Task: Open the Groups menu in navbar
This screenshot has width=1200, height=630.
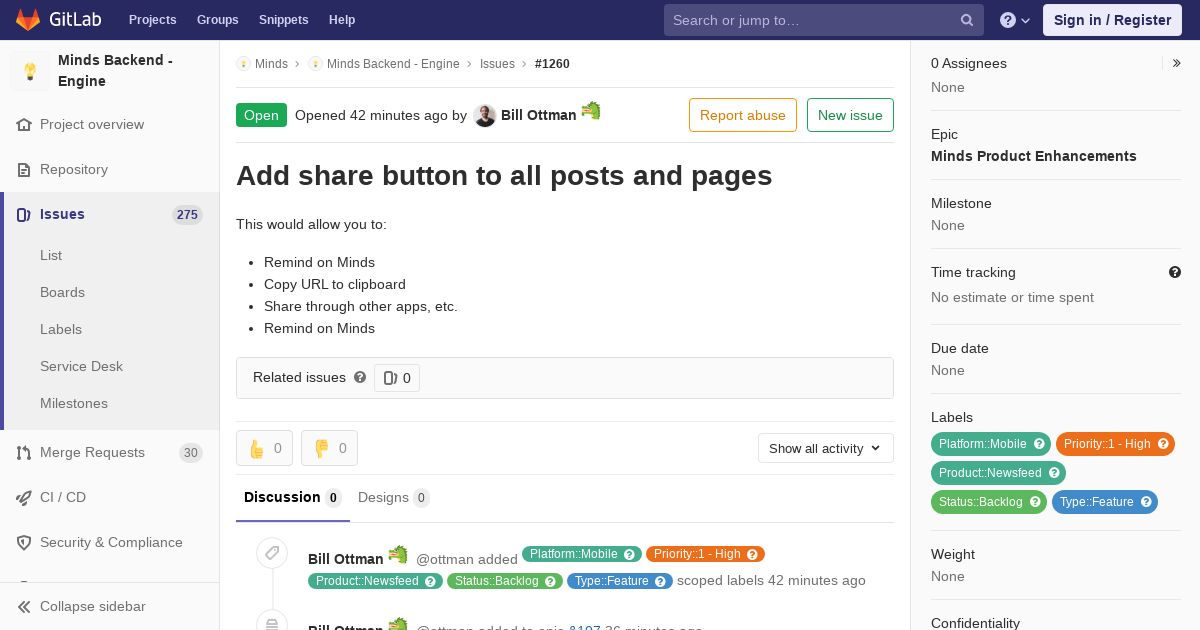Action: (x=217, y=20)
